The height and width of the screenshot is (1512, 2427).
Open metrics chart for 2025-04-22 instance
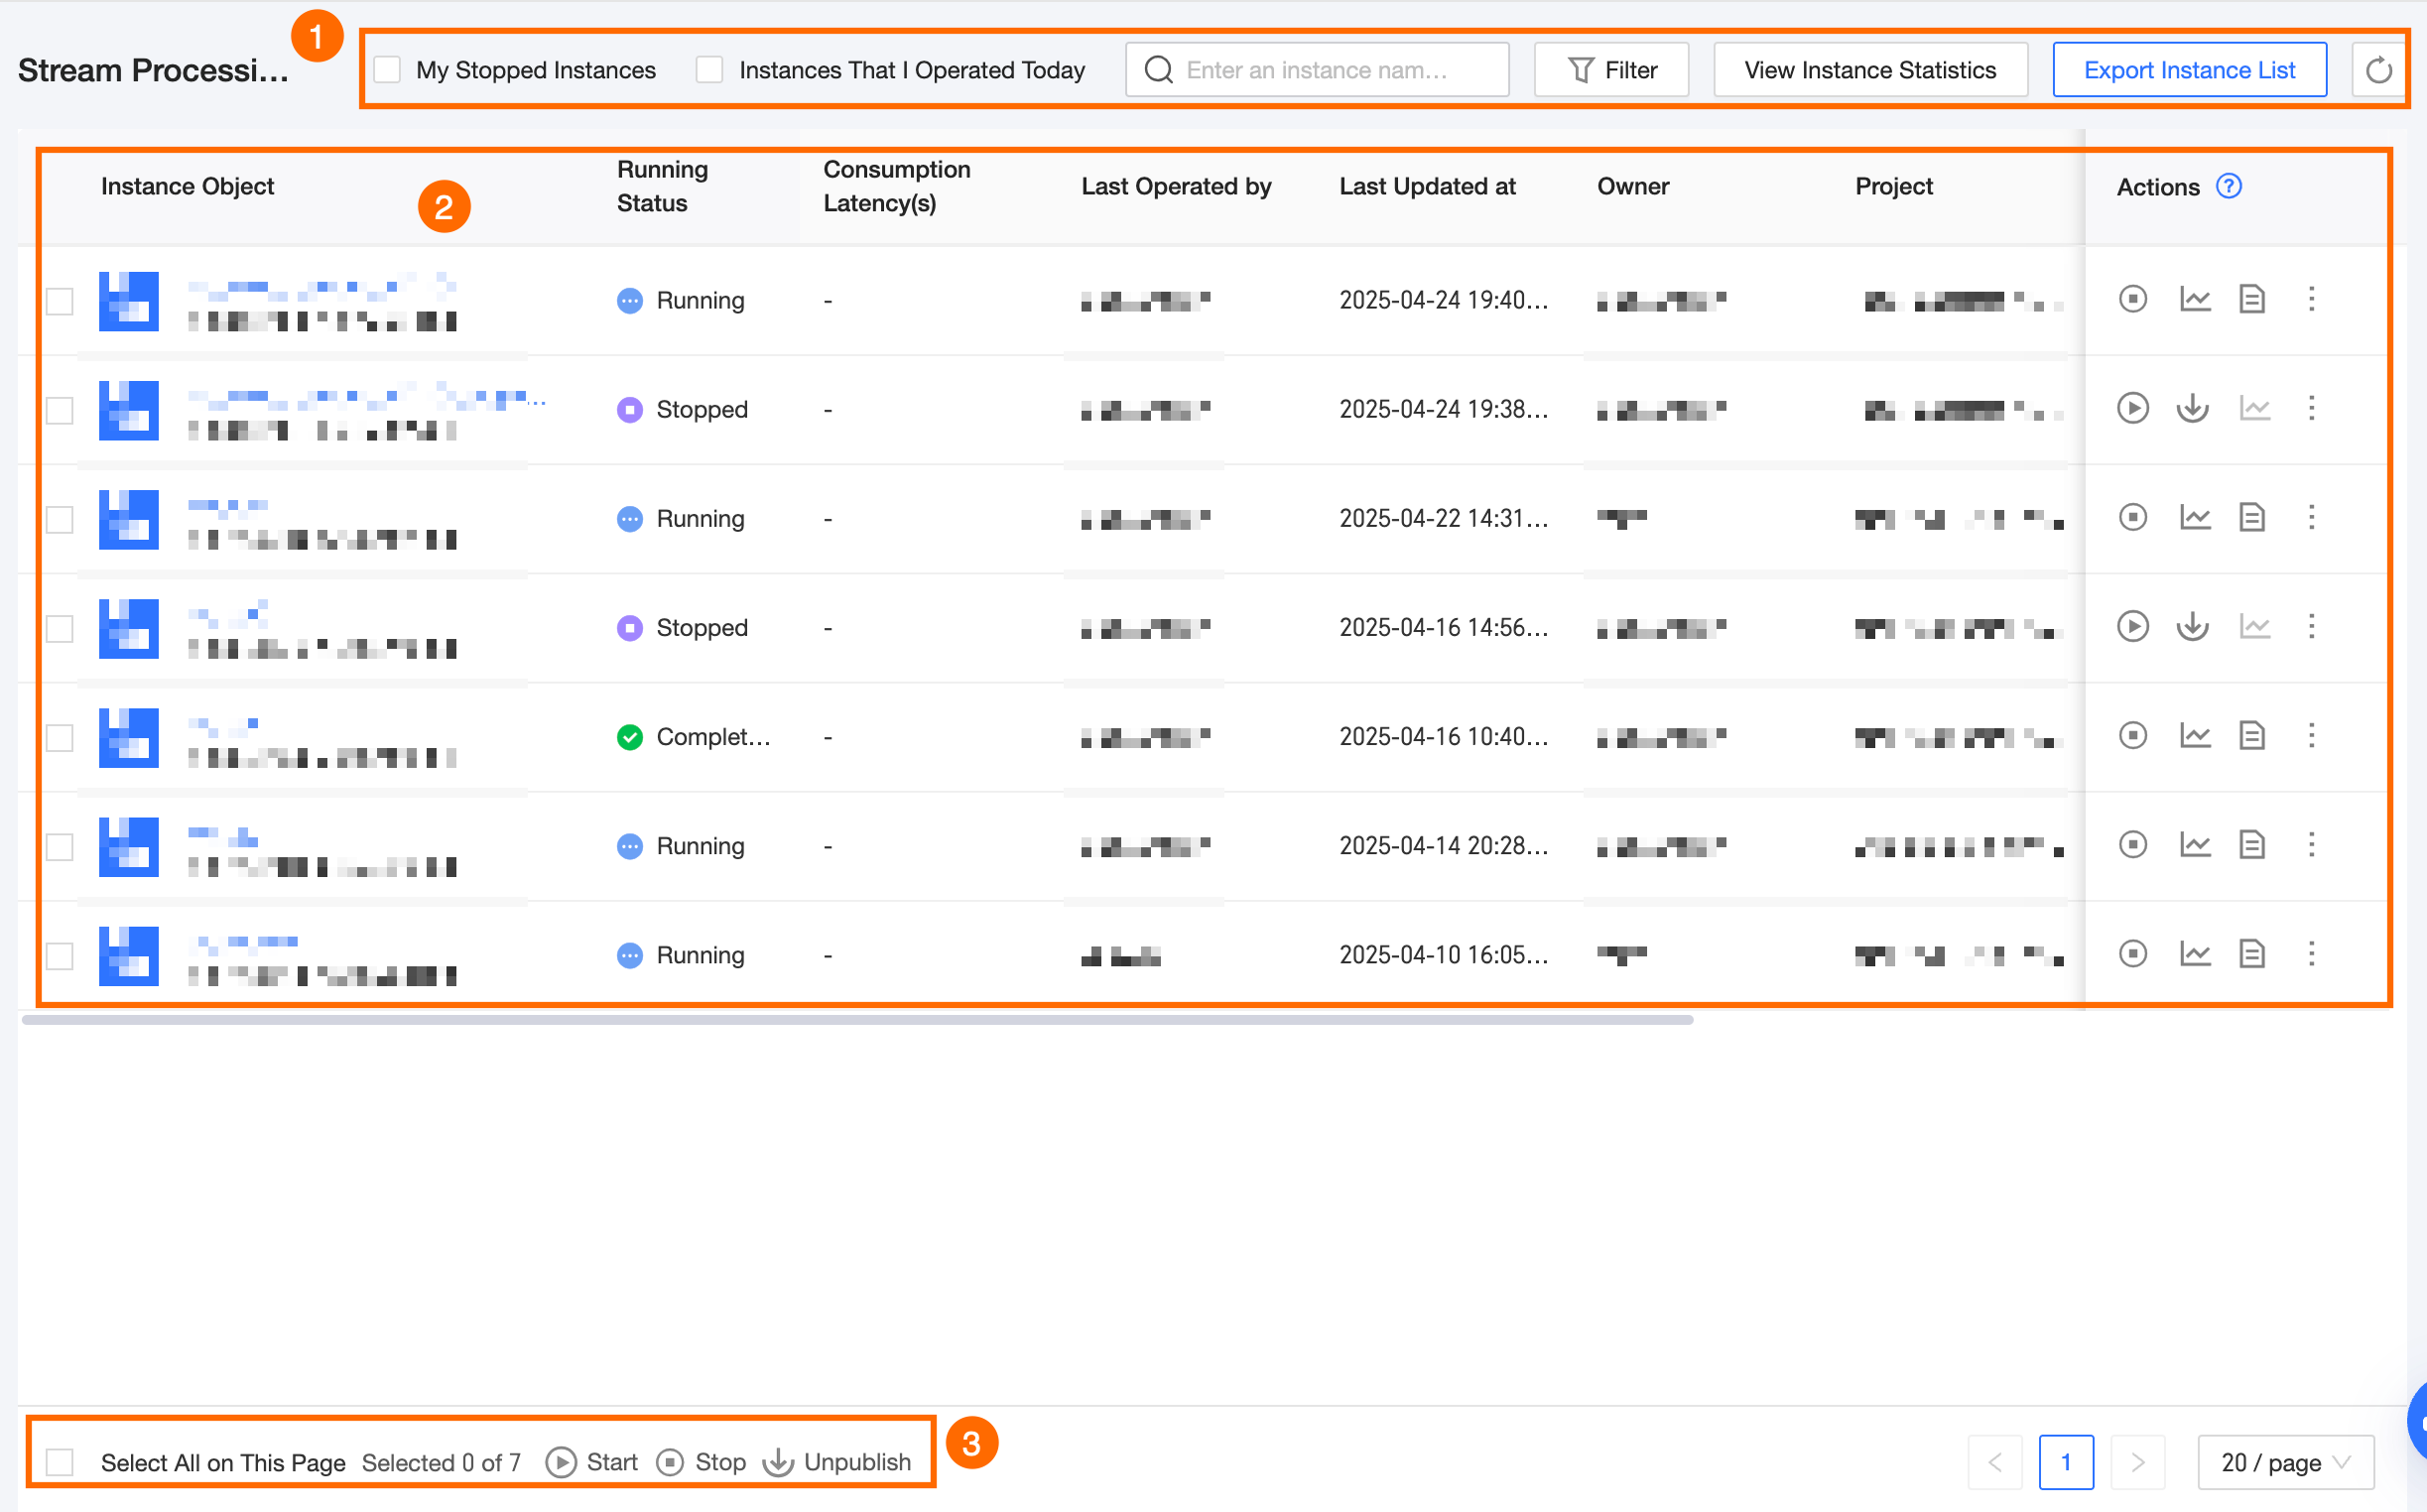[2194, 518]
